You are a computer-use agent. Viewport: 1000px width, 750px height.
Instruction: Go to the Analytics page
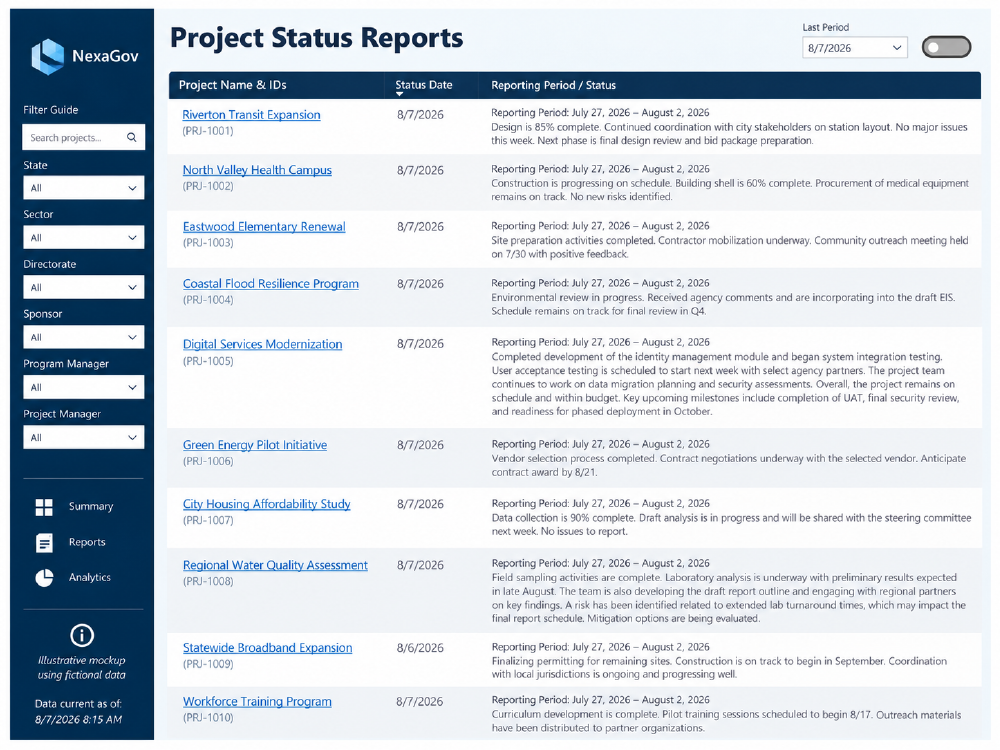tap(89, 577)
